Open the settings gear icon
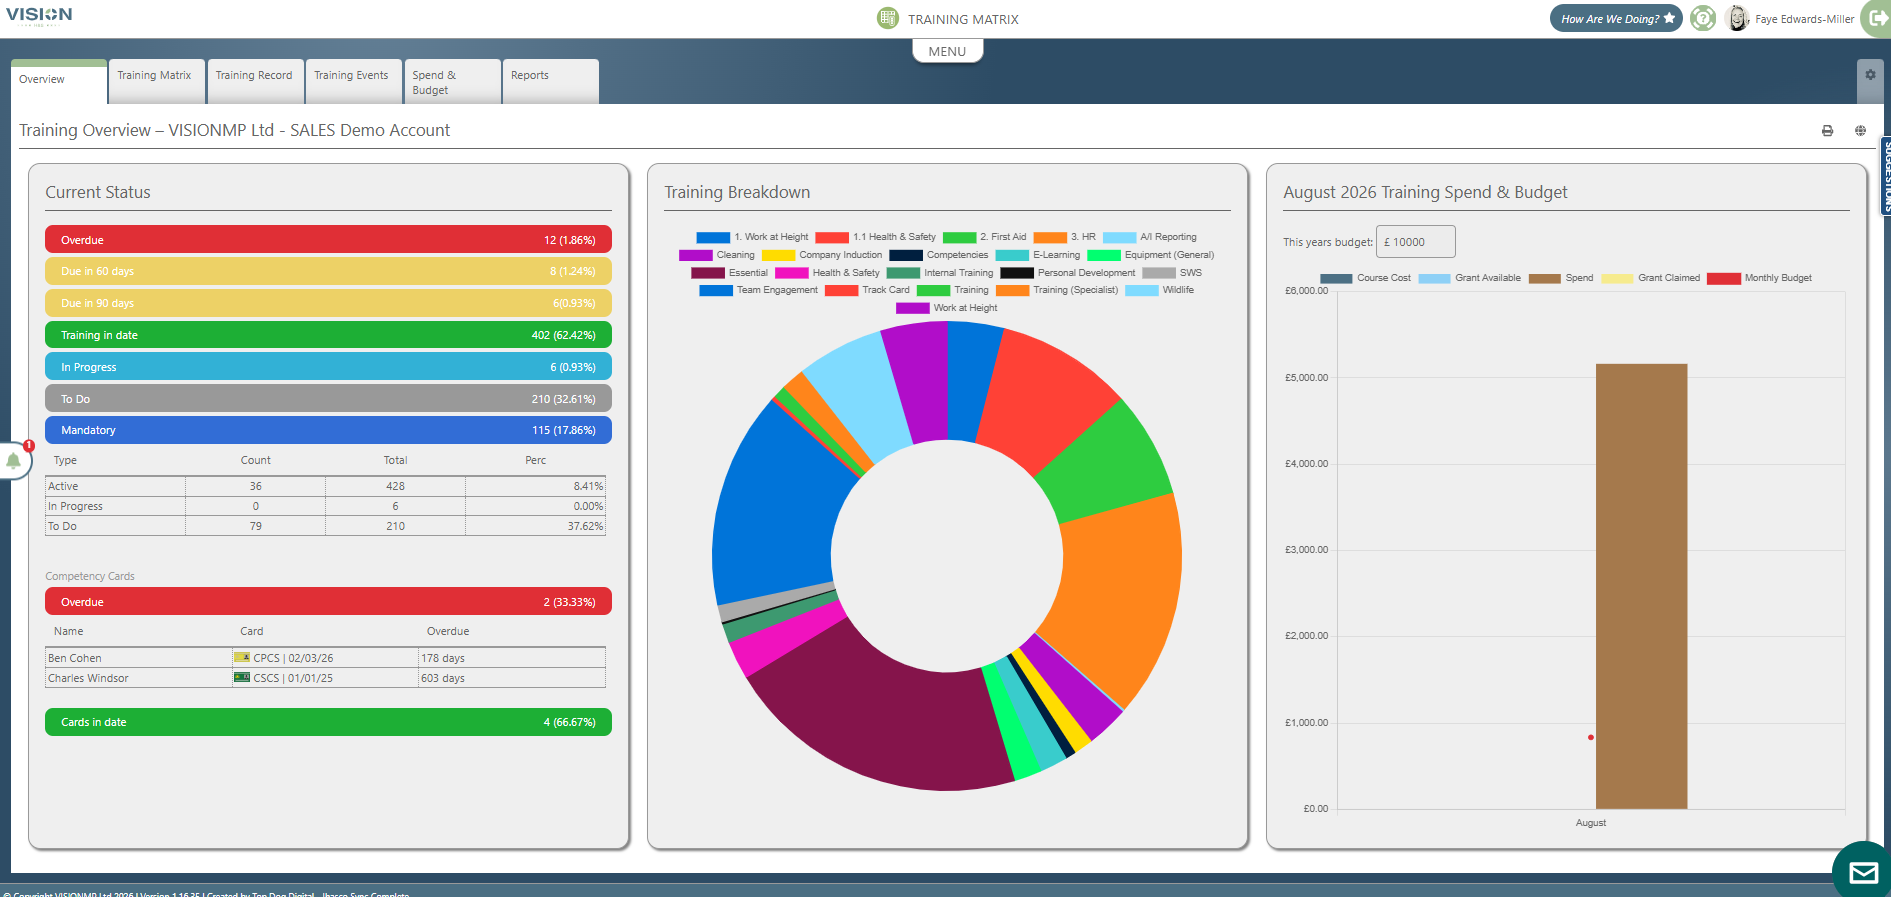Viewport: 1891px width, 897px height. (1870, 75)
